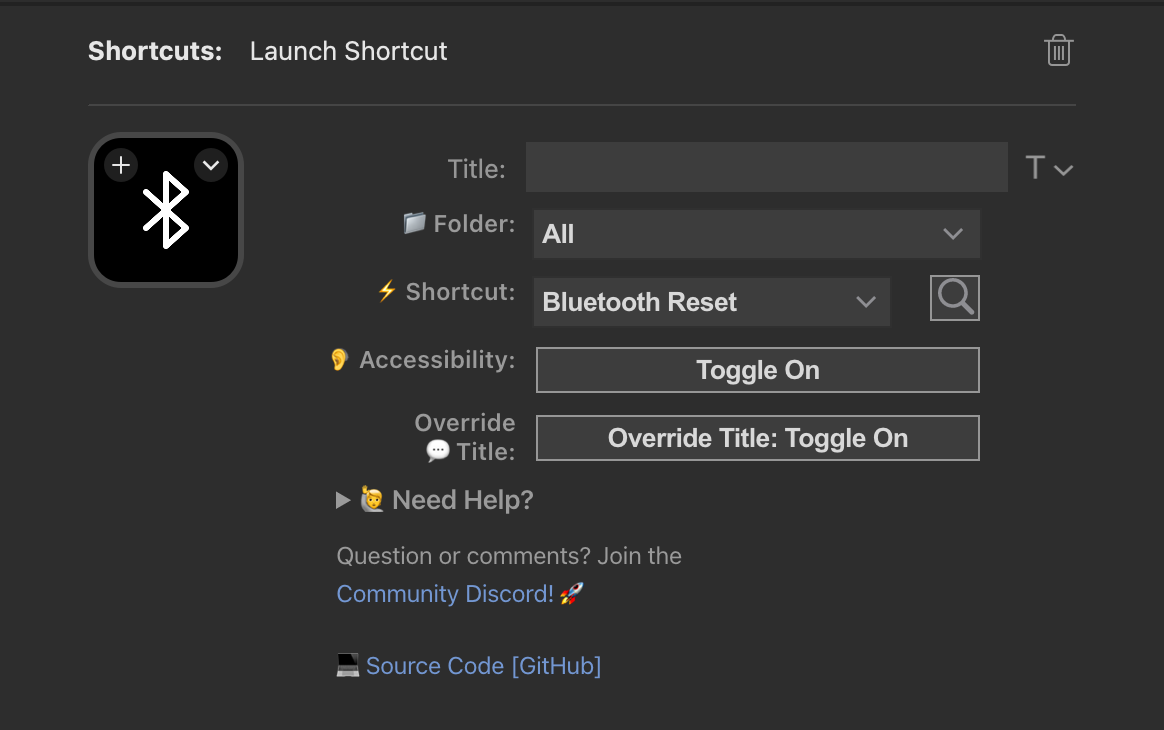
Task: Expand the Need Help section
Action: tap(343, 500)
